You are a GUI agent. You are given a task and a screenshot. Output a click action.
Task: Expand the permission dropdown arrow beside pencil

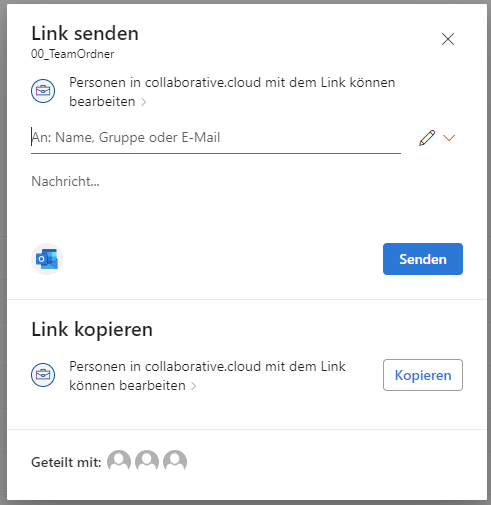point(449,138)
